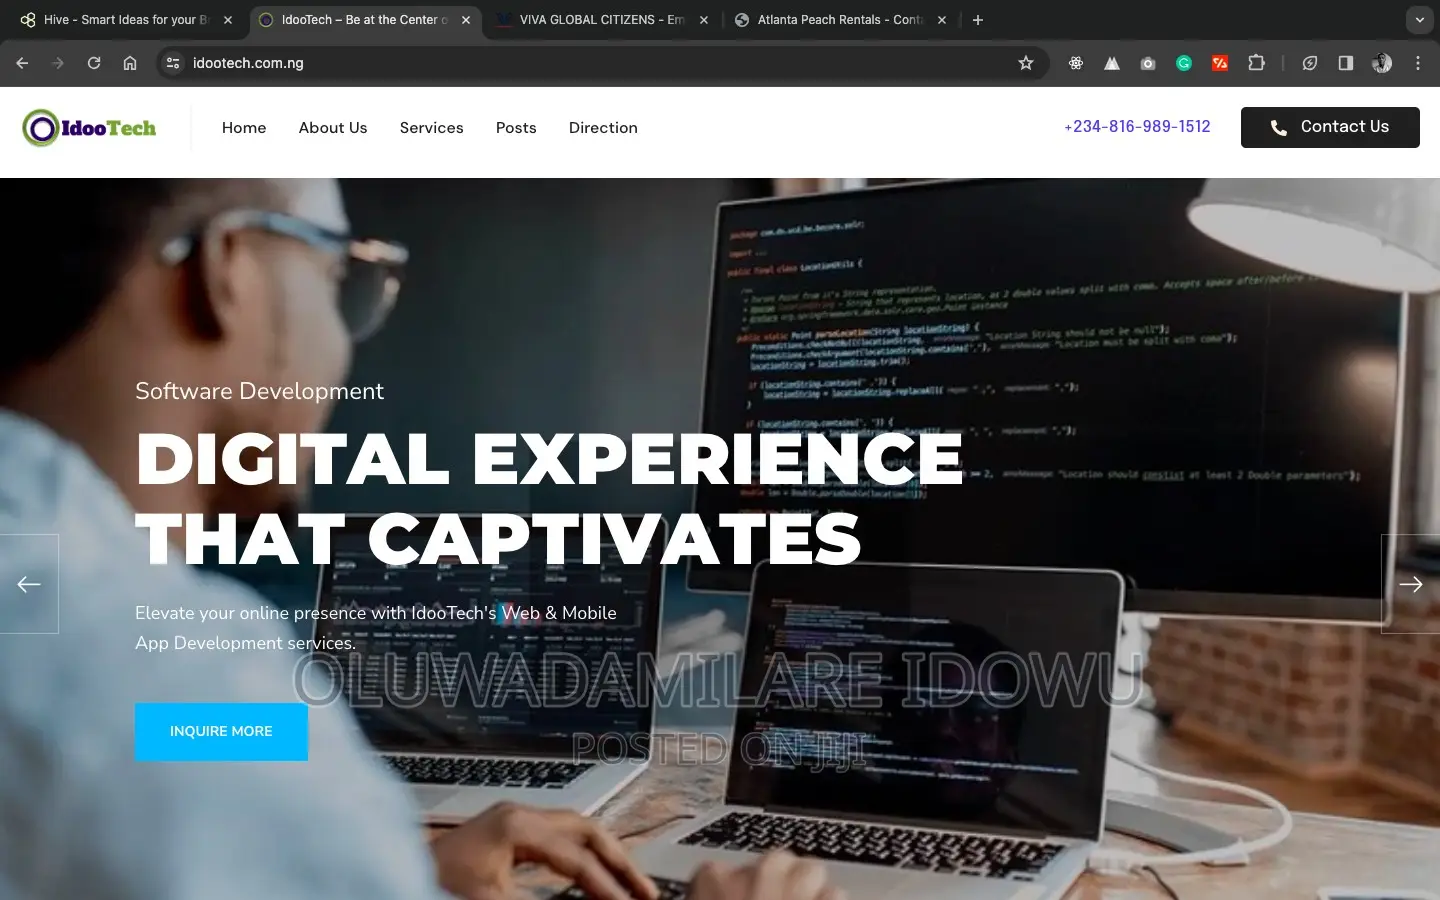
Task: Switch to the VIVA GLOBAL CITIZENS tab
Action: click(602, 20)
